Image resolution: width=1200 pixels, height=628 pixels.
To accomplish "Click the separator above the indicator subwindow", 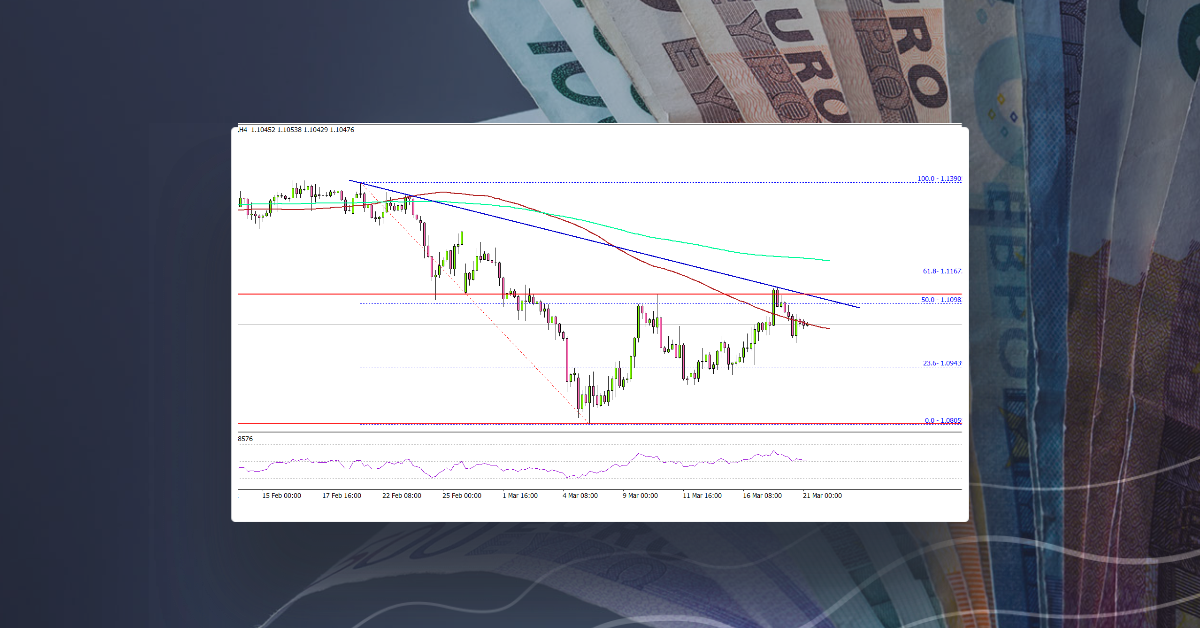I will [x=600, y=432].
